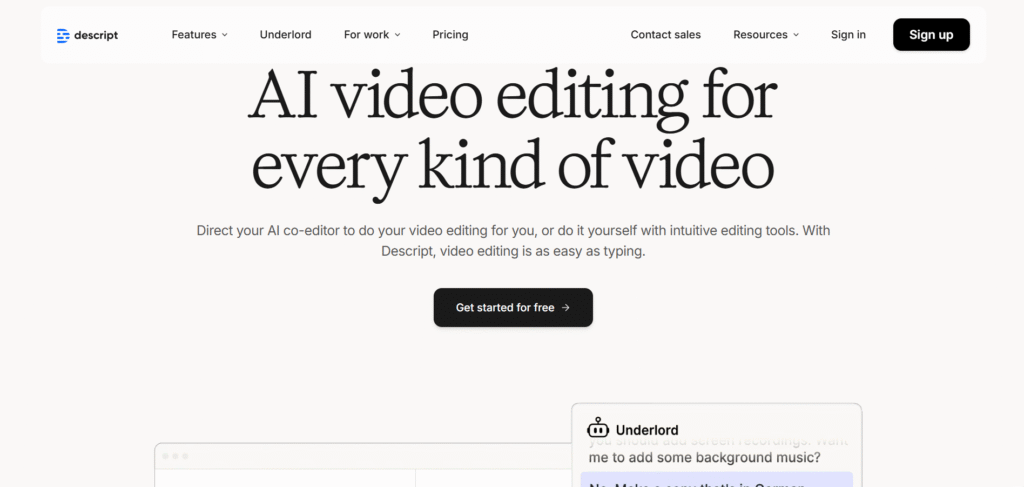1024x487 pixels.
Task: Click the Contact sales link
Action: pos(665,35)
